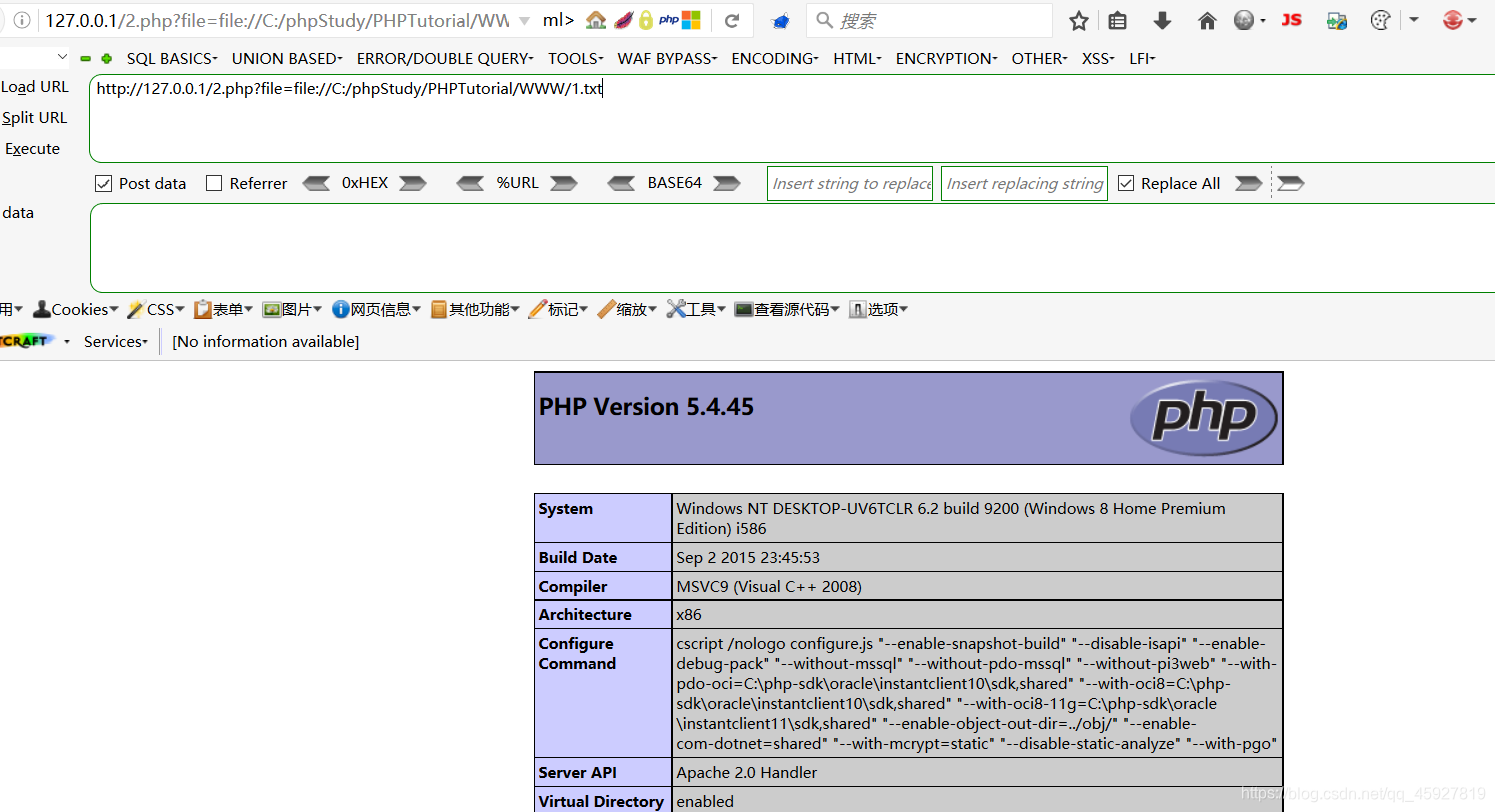Open Cookies menu in developer toolbar
This screenshot has height=812, width=1495.
pyautogui.click(x=76, y=310)
